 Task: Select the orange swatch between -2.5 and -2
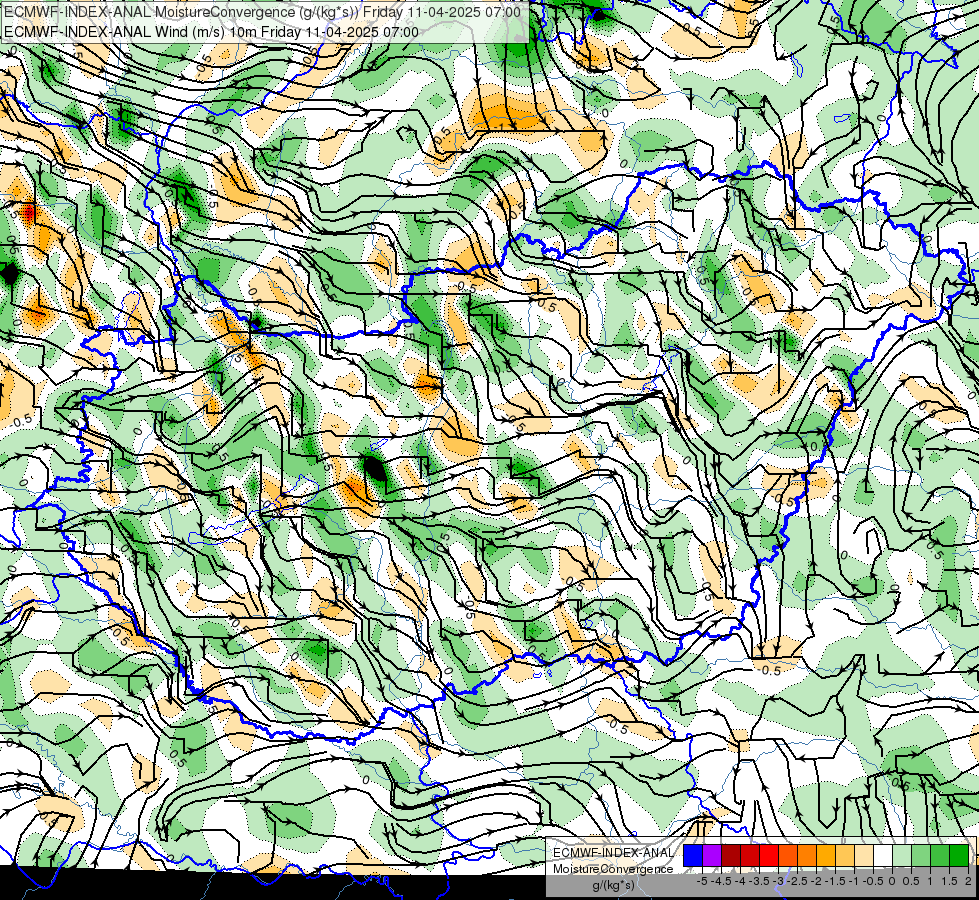point(807,856)
